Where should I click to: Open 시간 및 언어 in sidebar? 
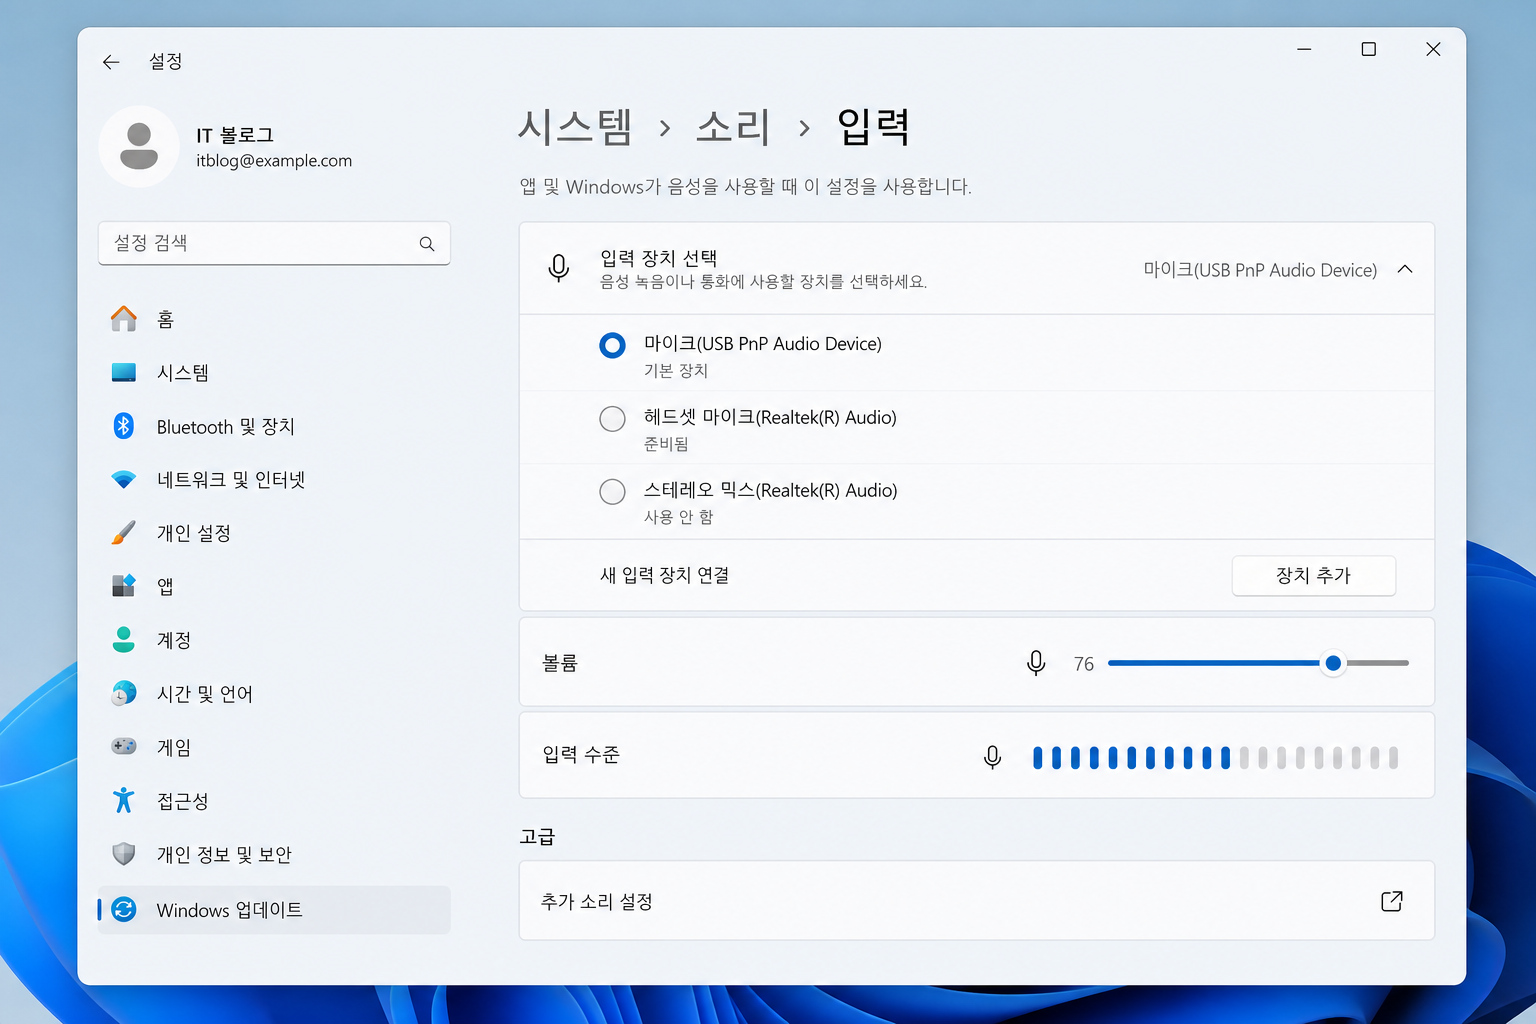[x=274, y=693]
